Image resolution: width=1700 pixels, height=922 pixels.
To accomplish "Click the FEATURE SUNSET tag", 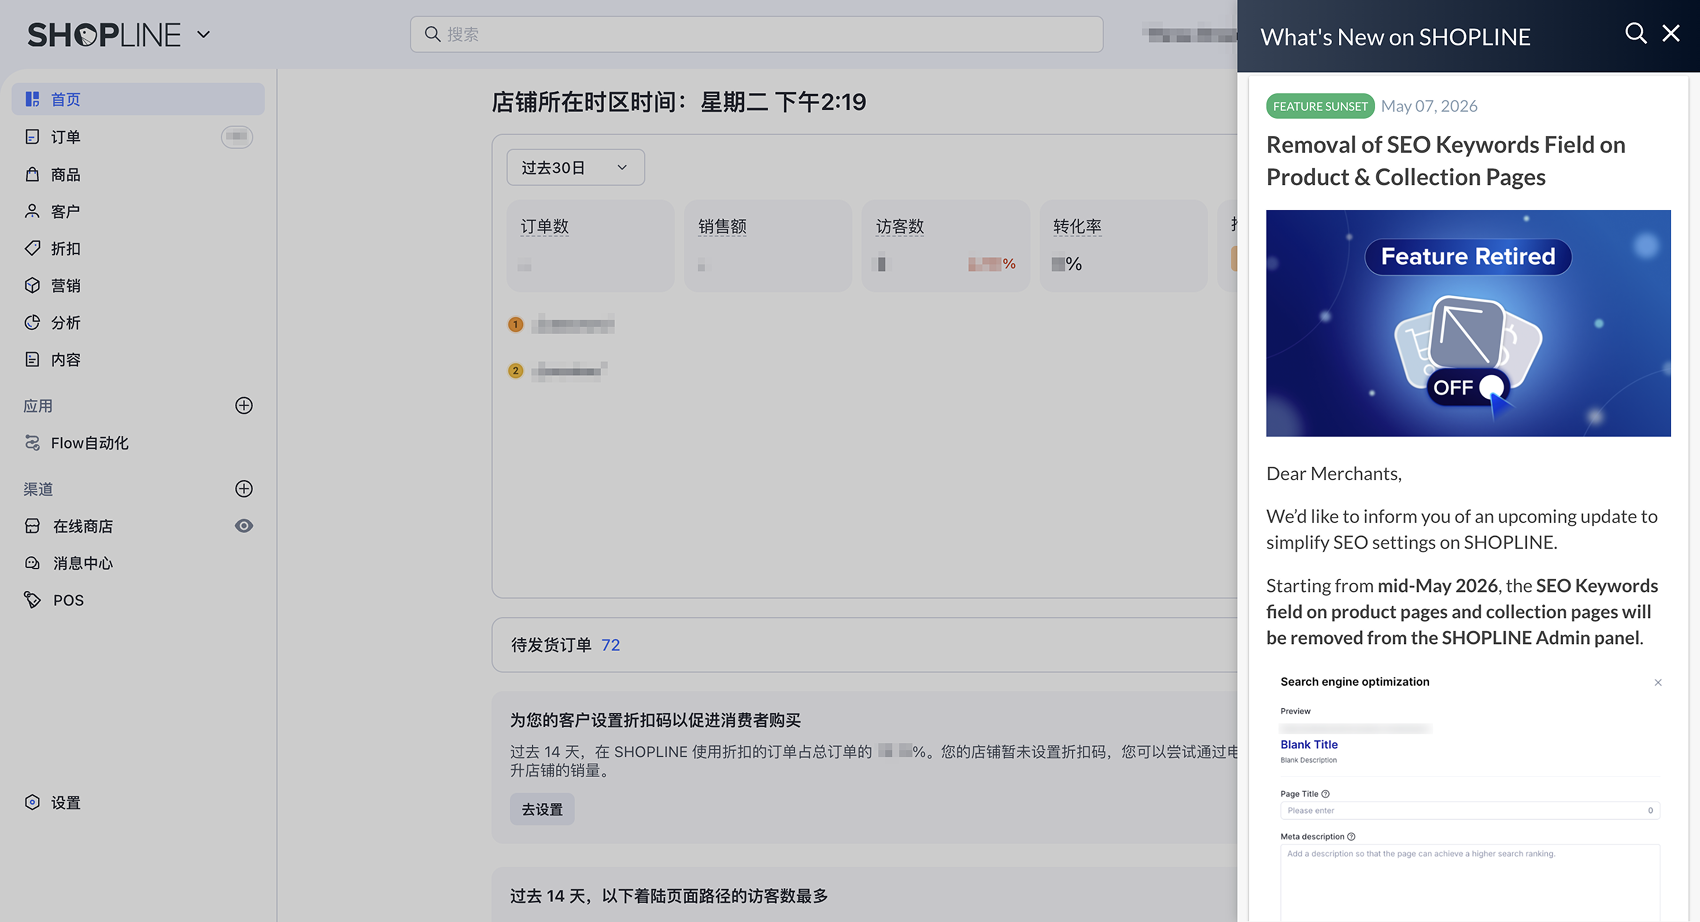I will click(x=1320, y=106).
